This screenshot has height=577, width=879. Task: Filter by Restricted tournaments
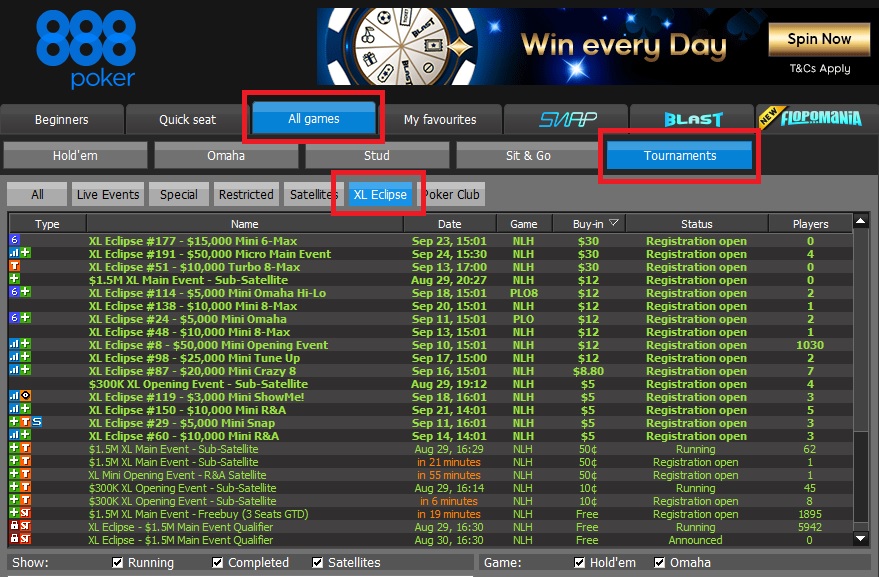[x=246, y=195]
